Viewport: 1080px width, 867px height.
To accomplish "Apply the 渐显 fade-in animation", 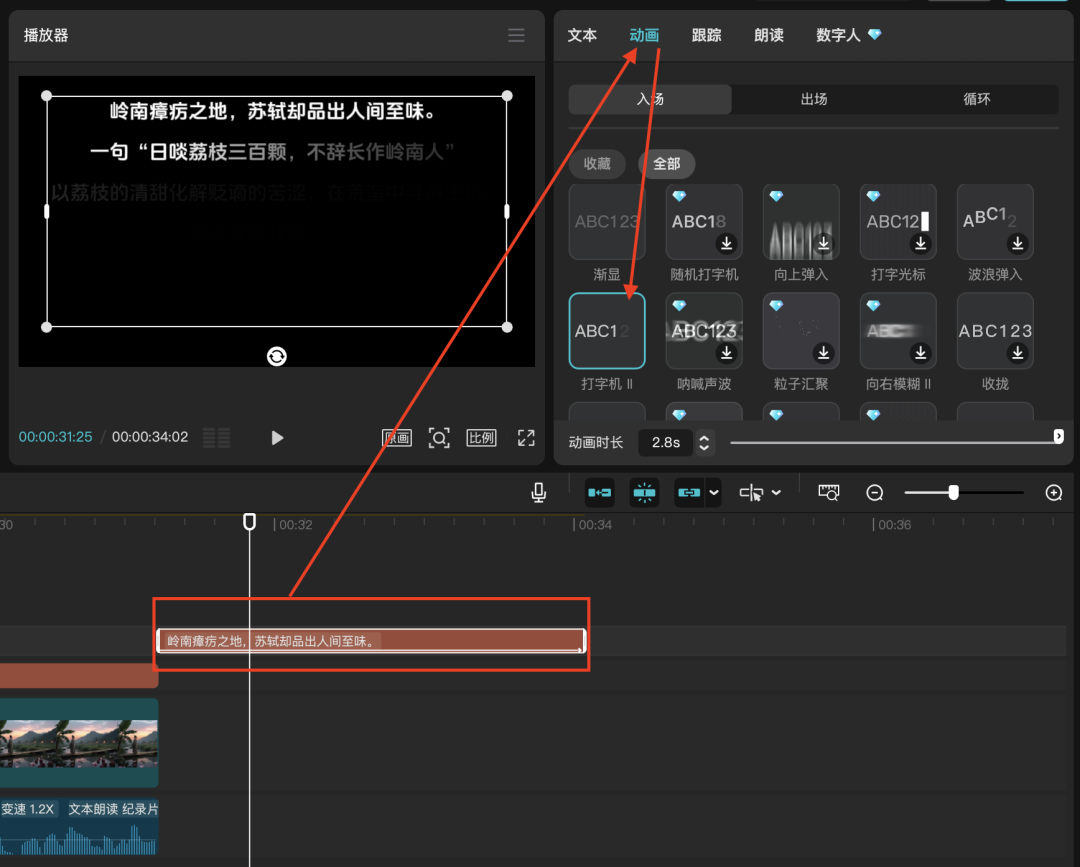I will tap(606, 222).
